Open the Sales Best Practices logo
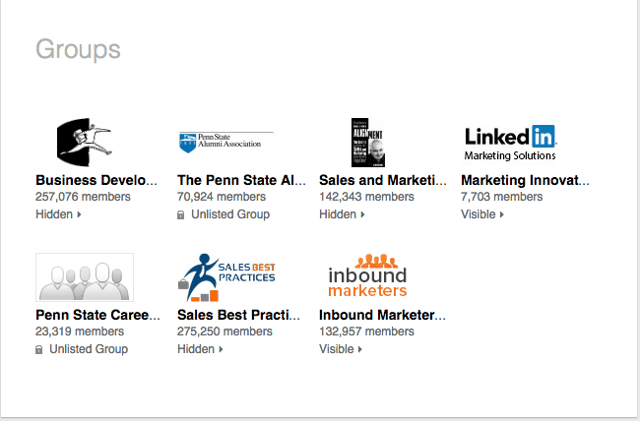The height and width of the screenshot is (421, 640). click(x=226, y=277)
